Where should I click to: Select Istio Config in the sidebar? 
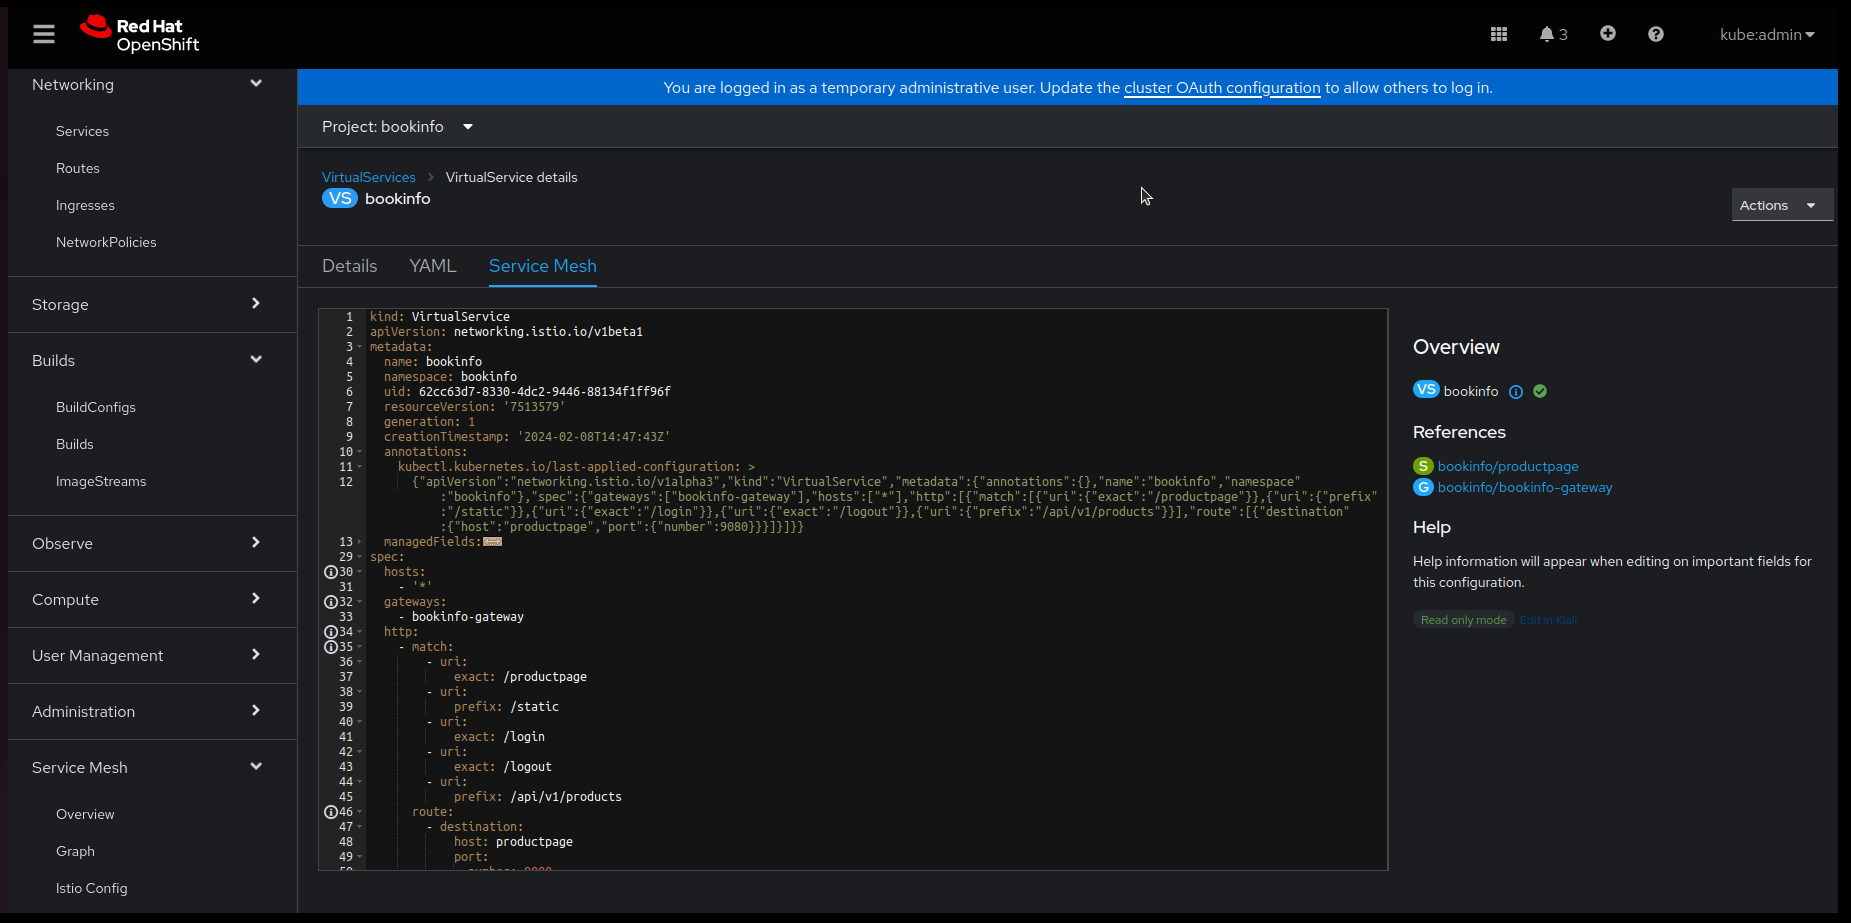92,888
